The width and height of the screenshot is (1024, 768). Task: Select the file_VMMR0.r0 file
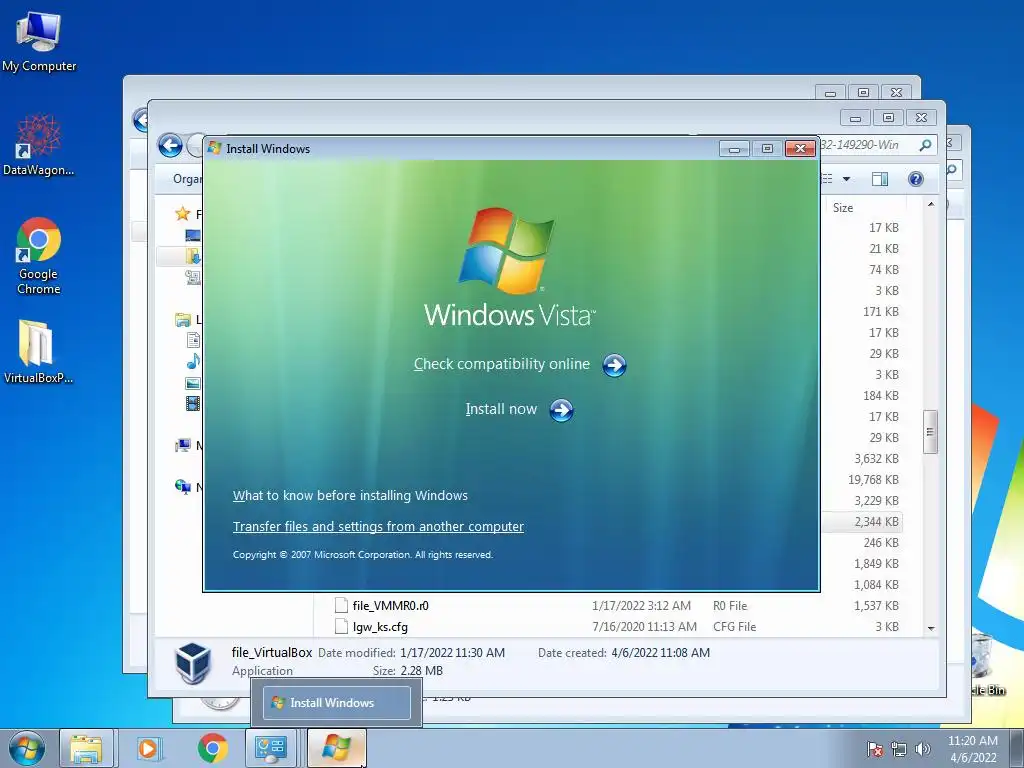pyautogui.click(x=391, y=605)
